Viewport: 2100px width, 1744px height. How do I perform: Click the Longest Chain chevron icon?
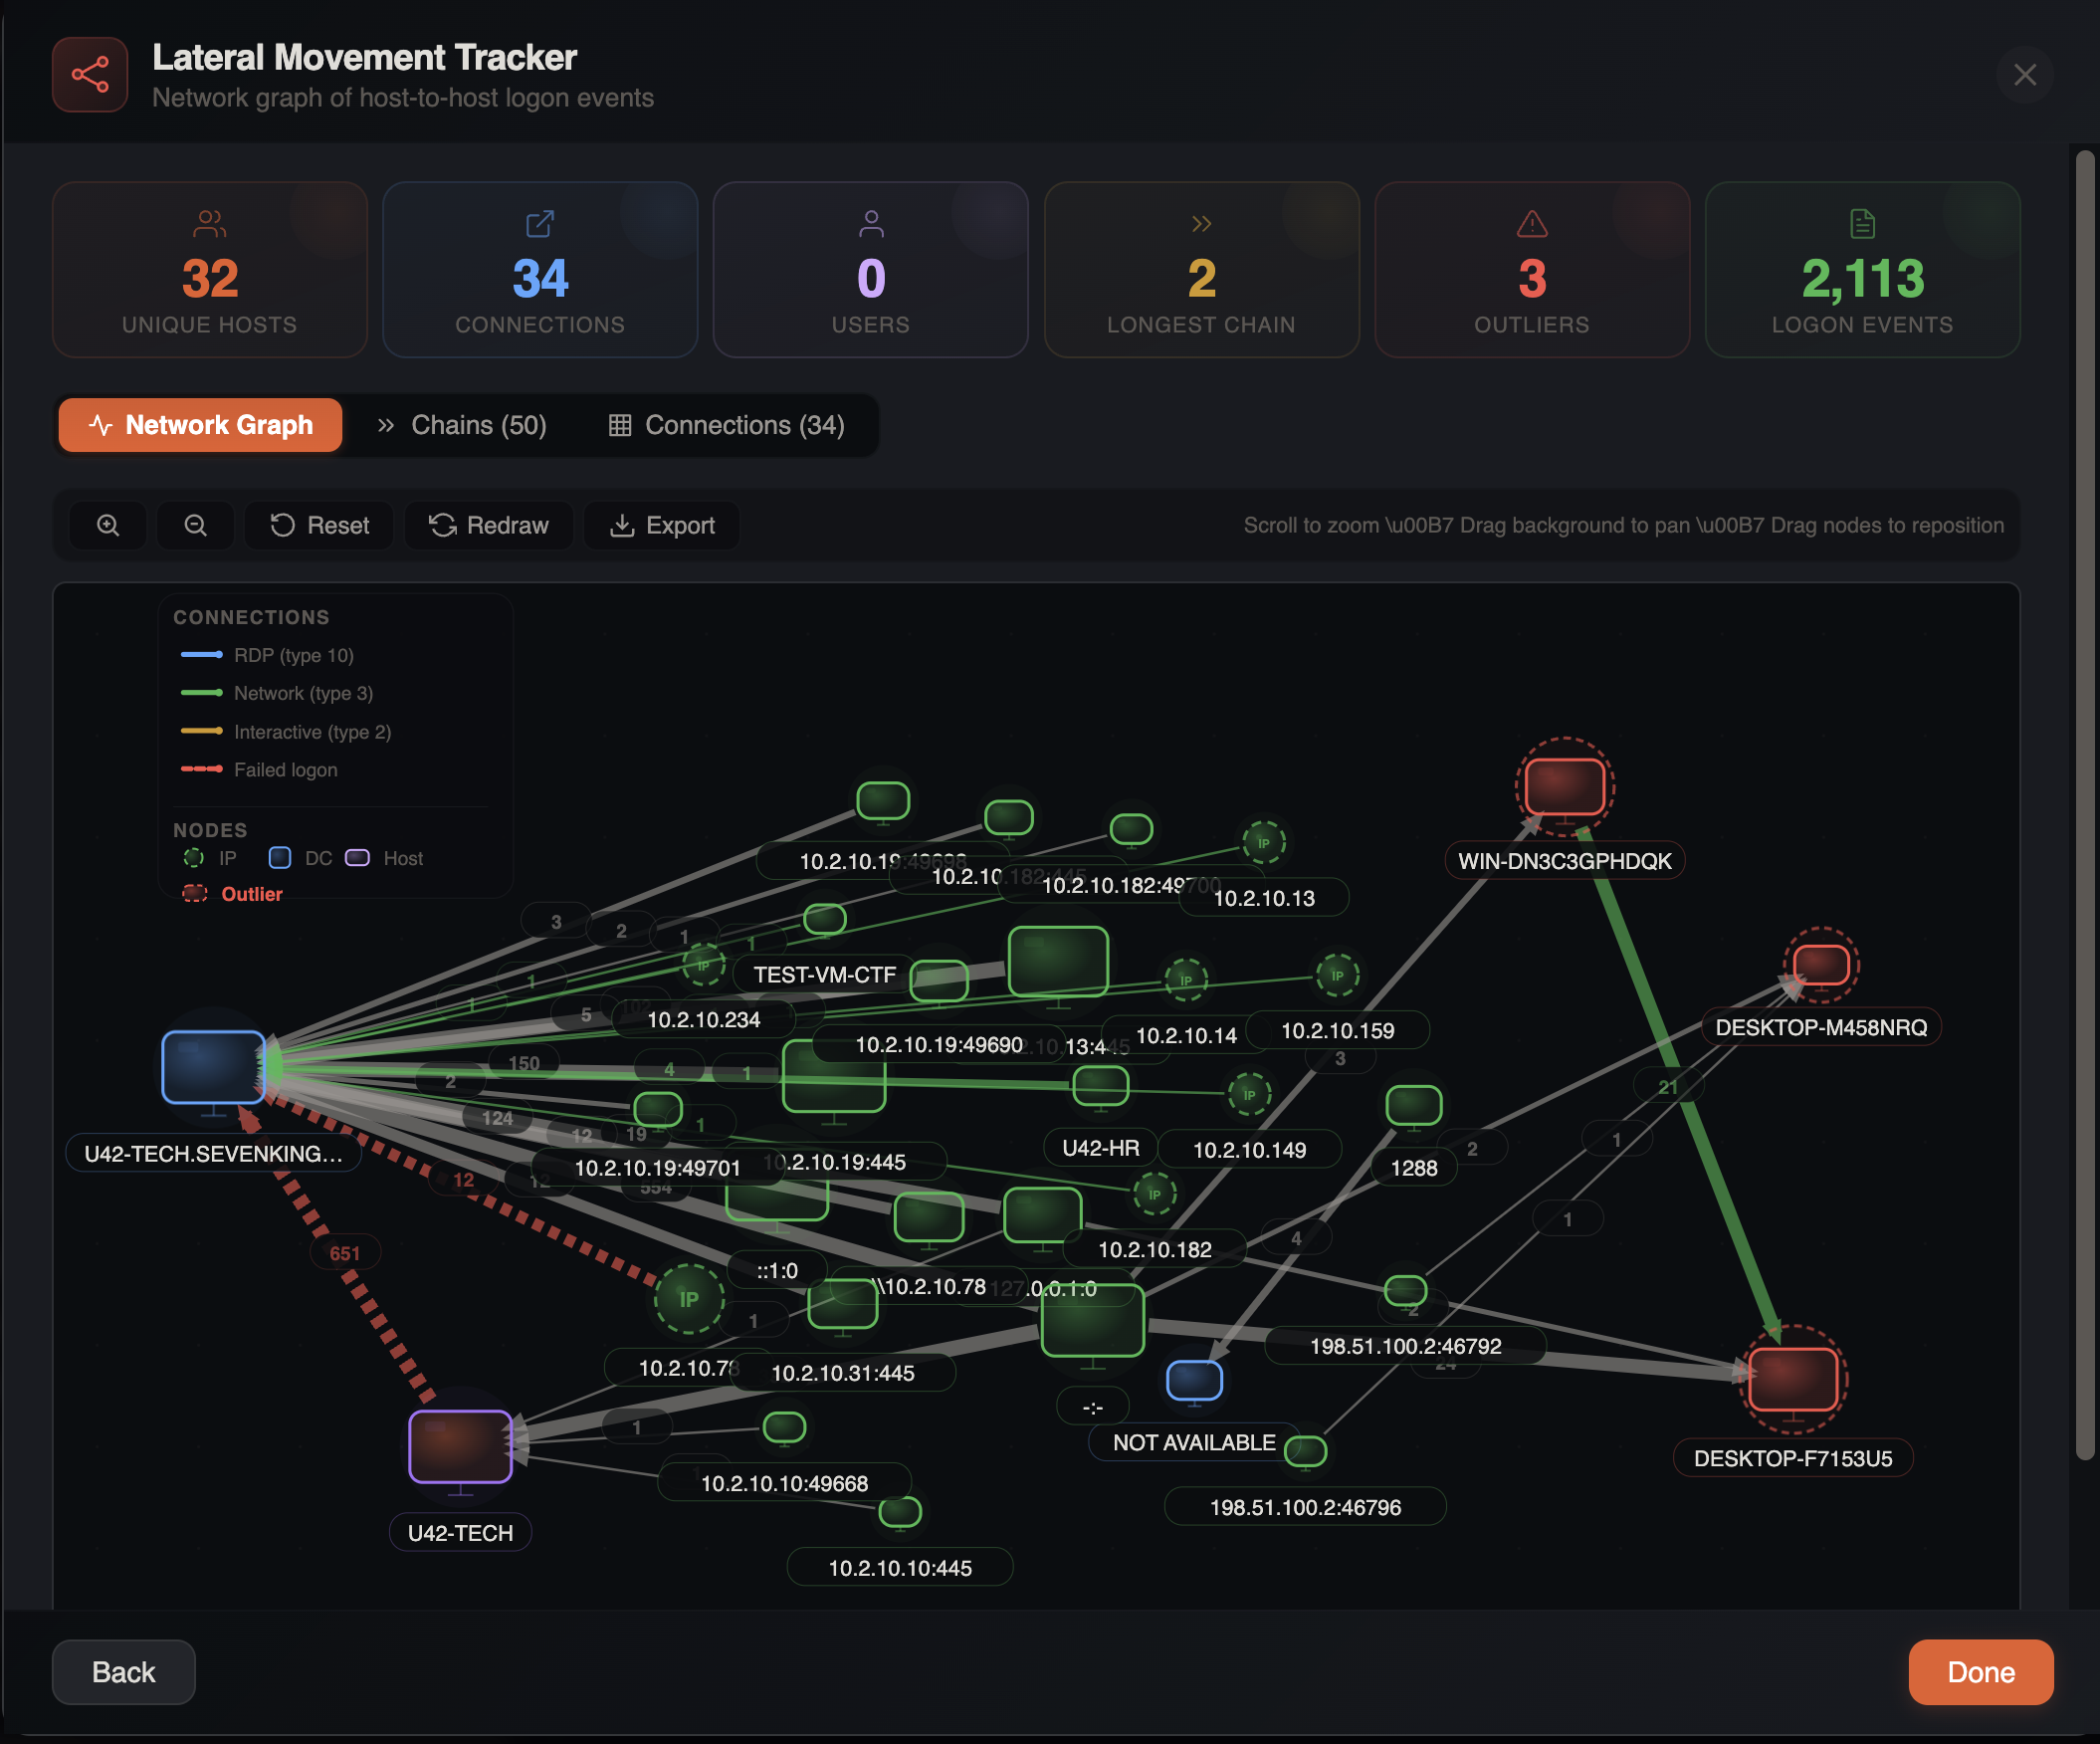[1201, 223]
